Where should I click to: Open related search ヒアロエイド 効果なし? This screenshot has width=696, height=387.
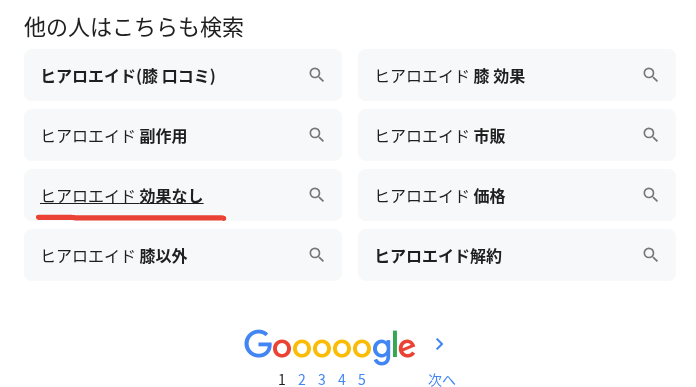point(183,195)
